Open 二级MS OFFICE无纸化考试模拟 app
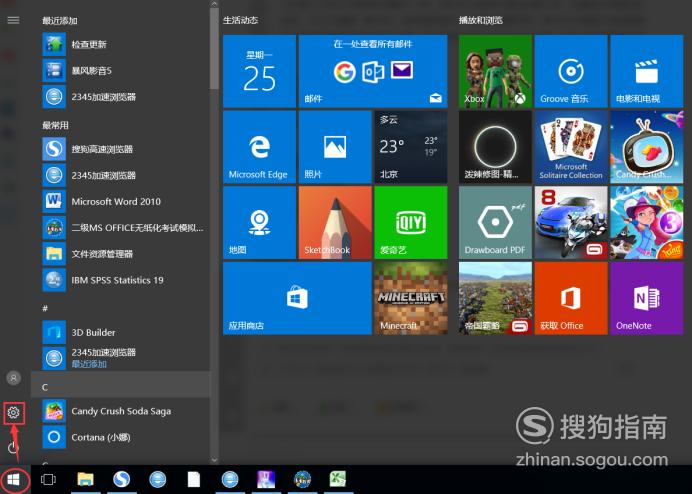Screen dimensions: 692x494 pos(120,228)
